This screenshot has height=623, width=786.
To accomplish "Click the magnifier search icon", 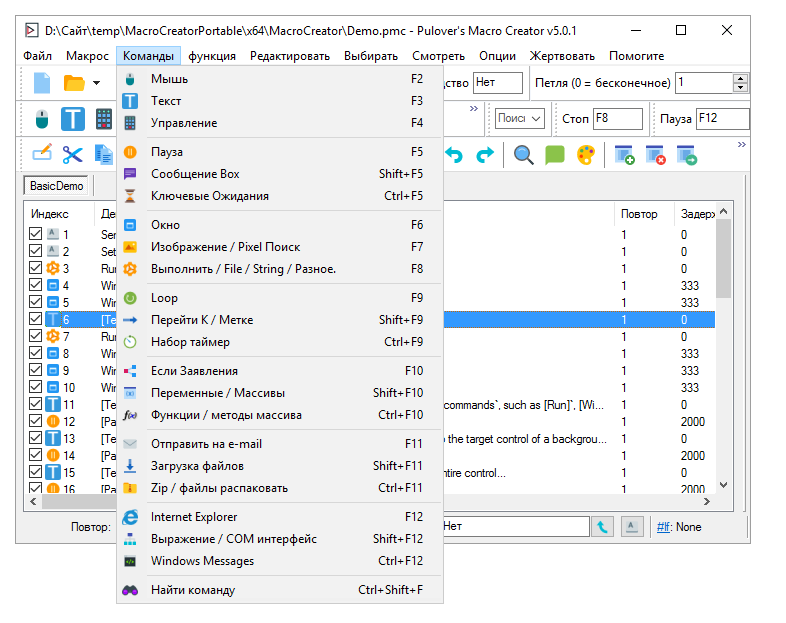I will click(523, 155).
